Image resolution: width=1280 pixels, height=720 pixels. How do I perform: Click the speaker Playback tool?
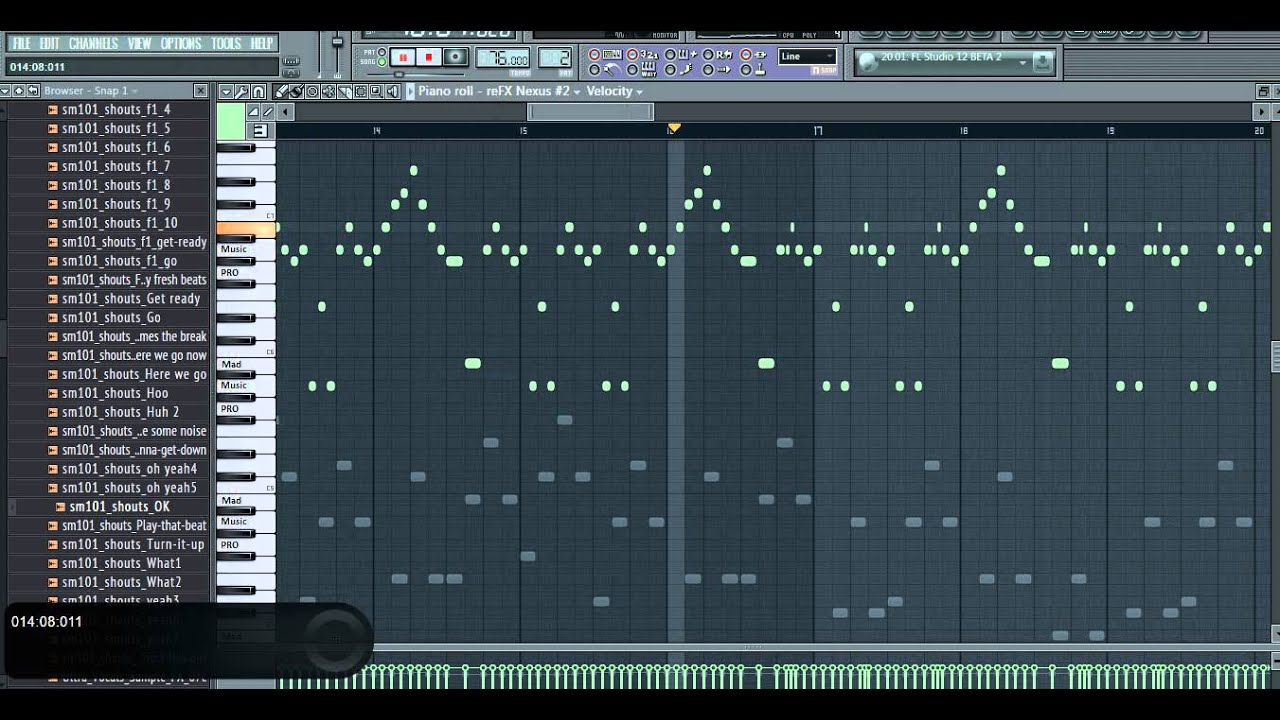[x=392, y=91]
